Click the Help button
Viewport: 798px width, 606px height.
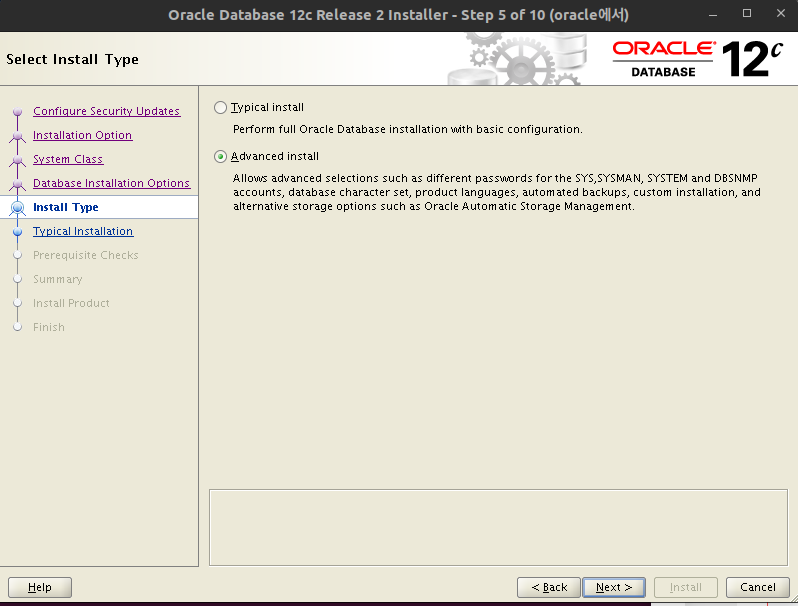40,587
